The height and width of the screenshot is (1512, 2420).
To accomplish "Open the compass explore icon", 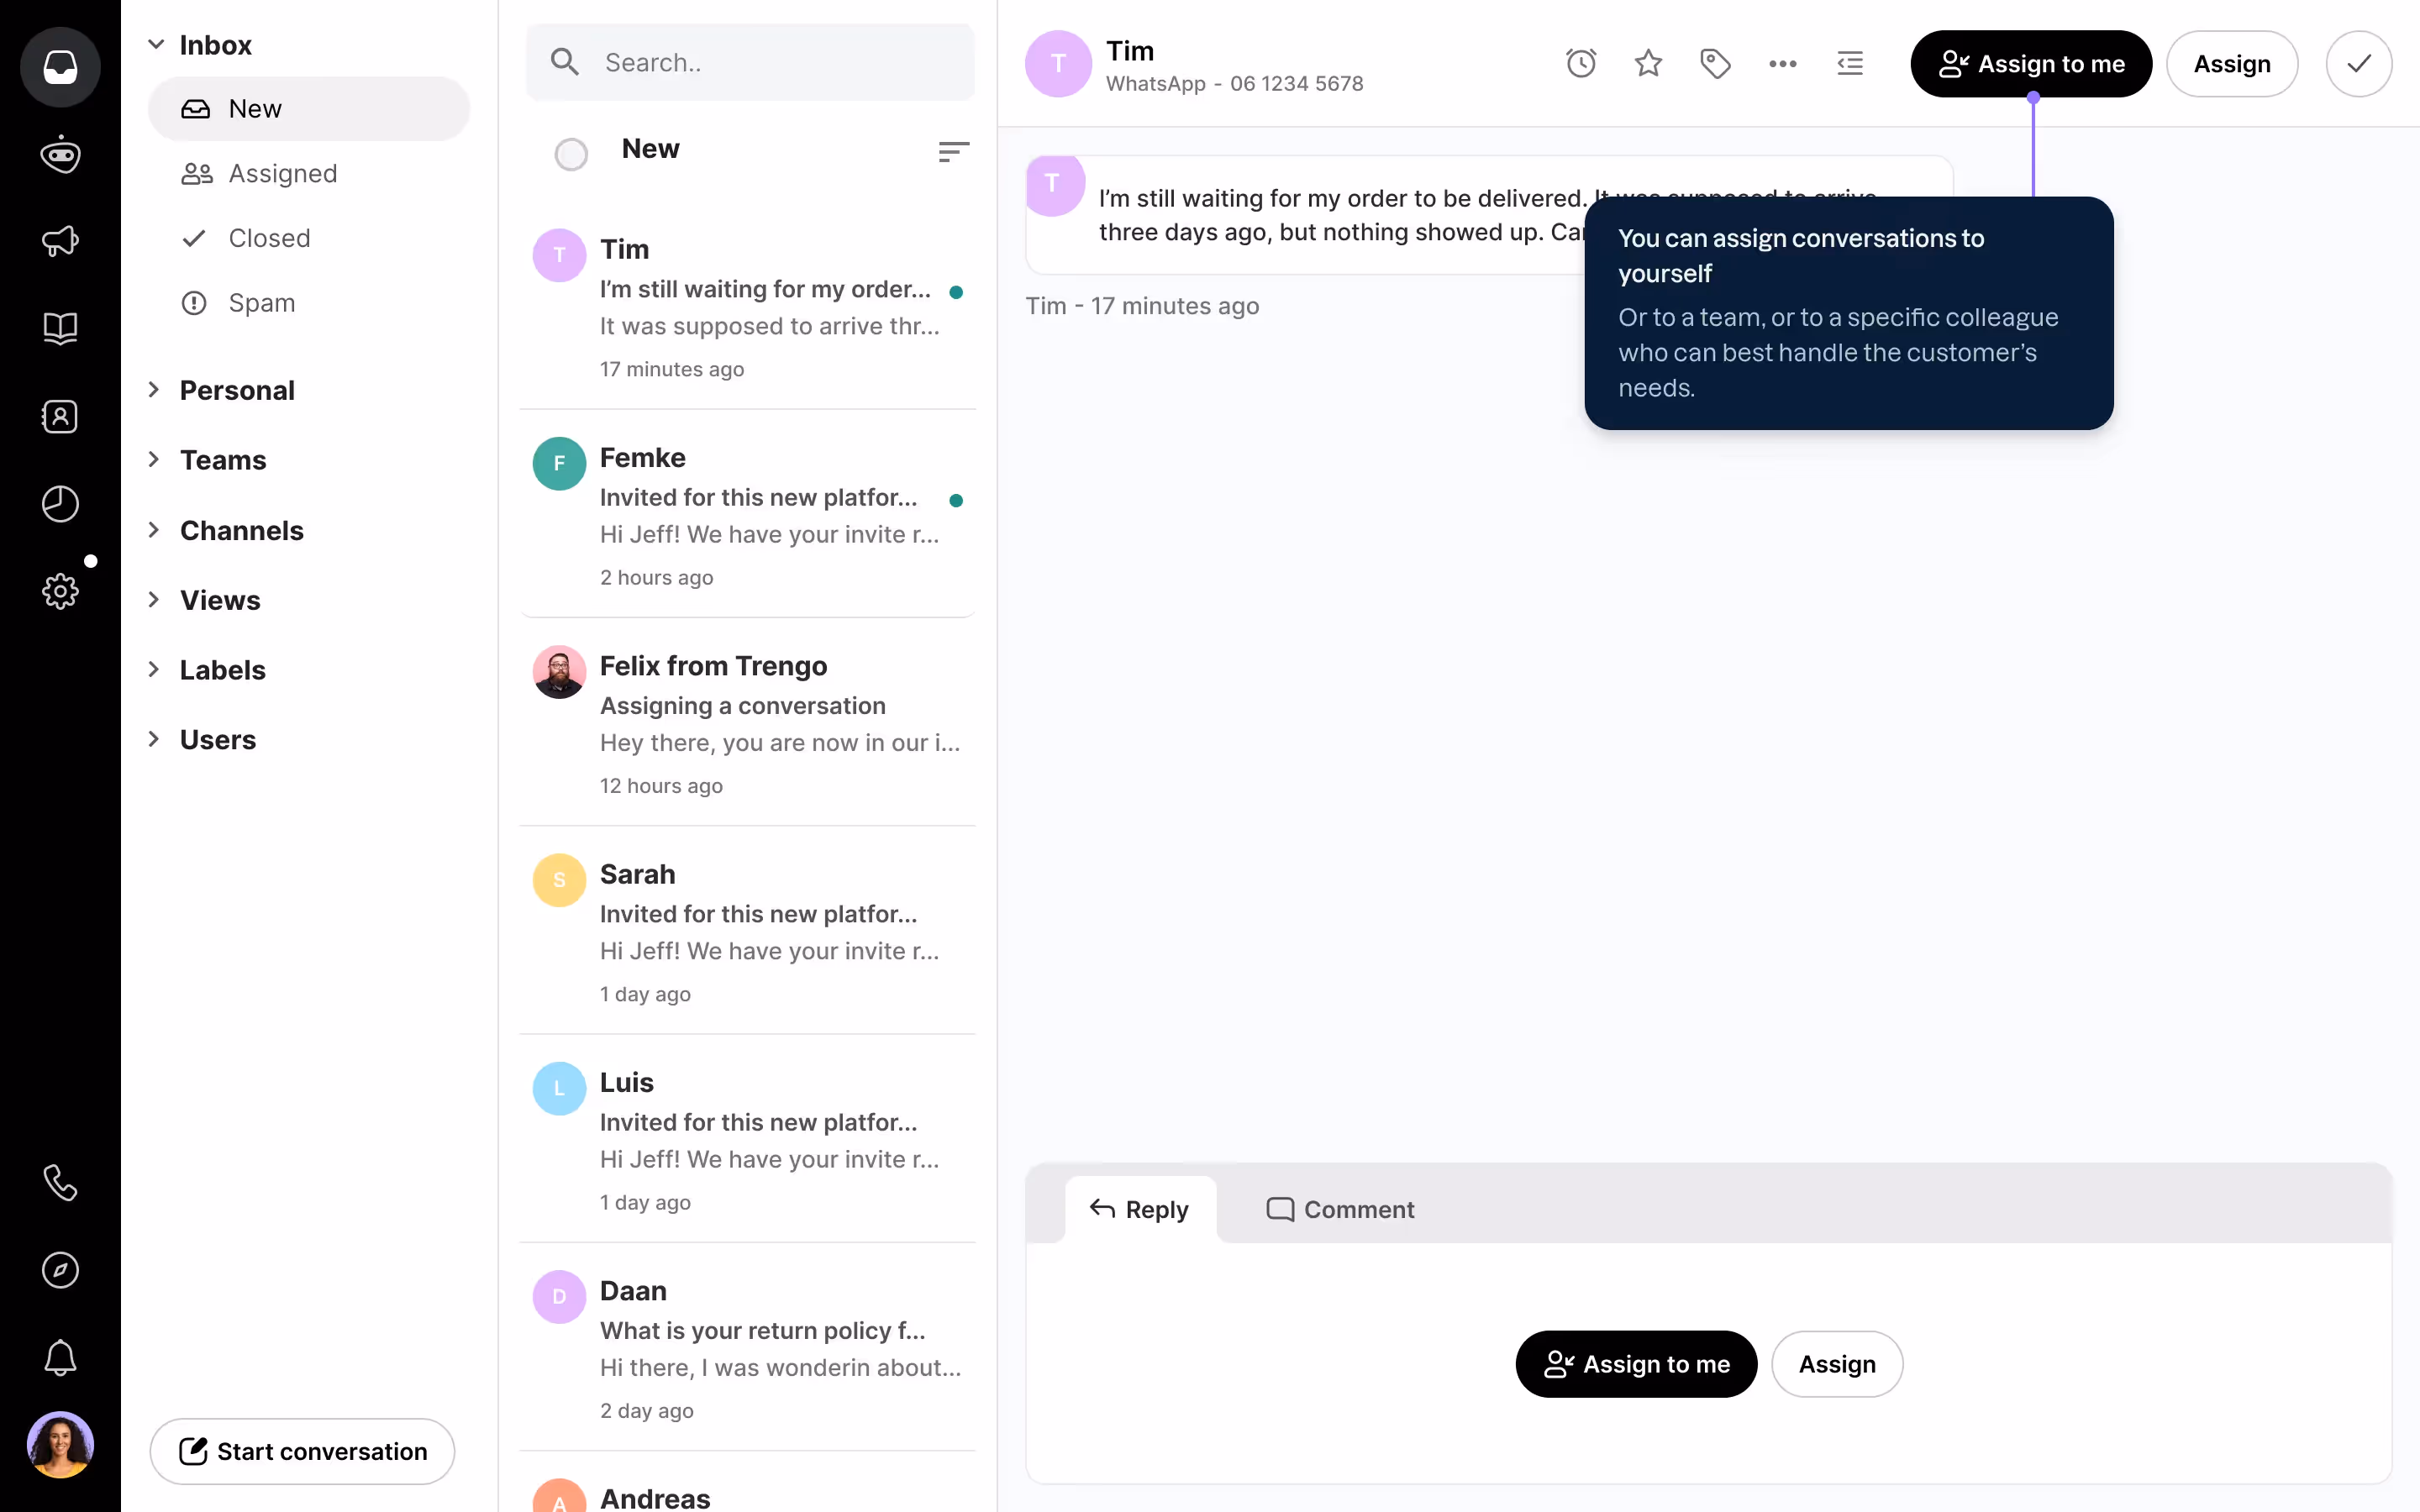I will point(60,1270).
